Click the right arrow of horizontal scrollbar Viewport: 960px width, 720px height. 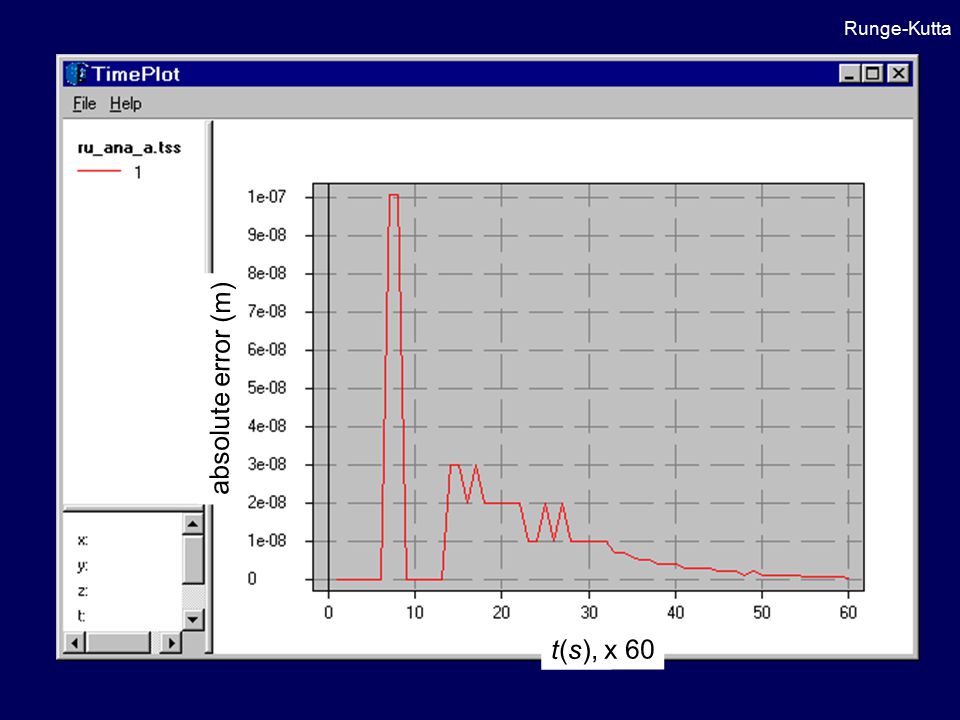point(171,643)
